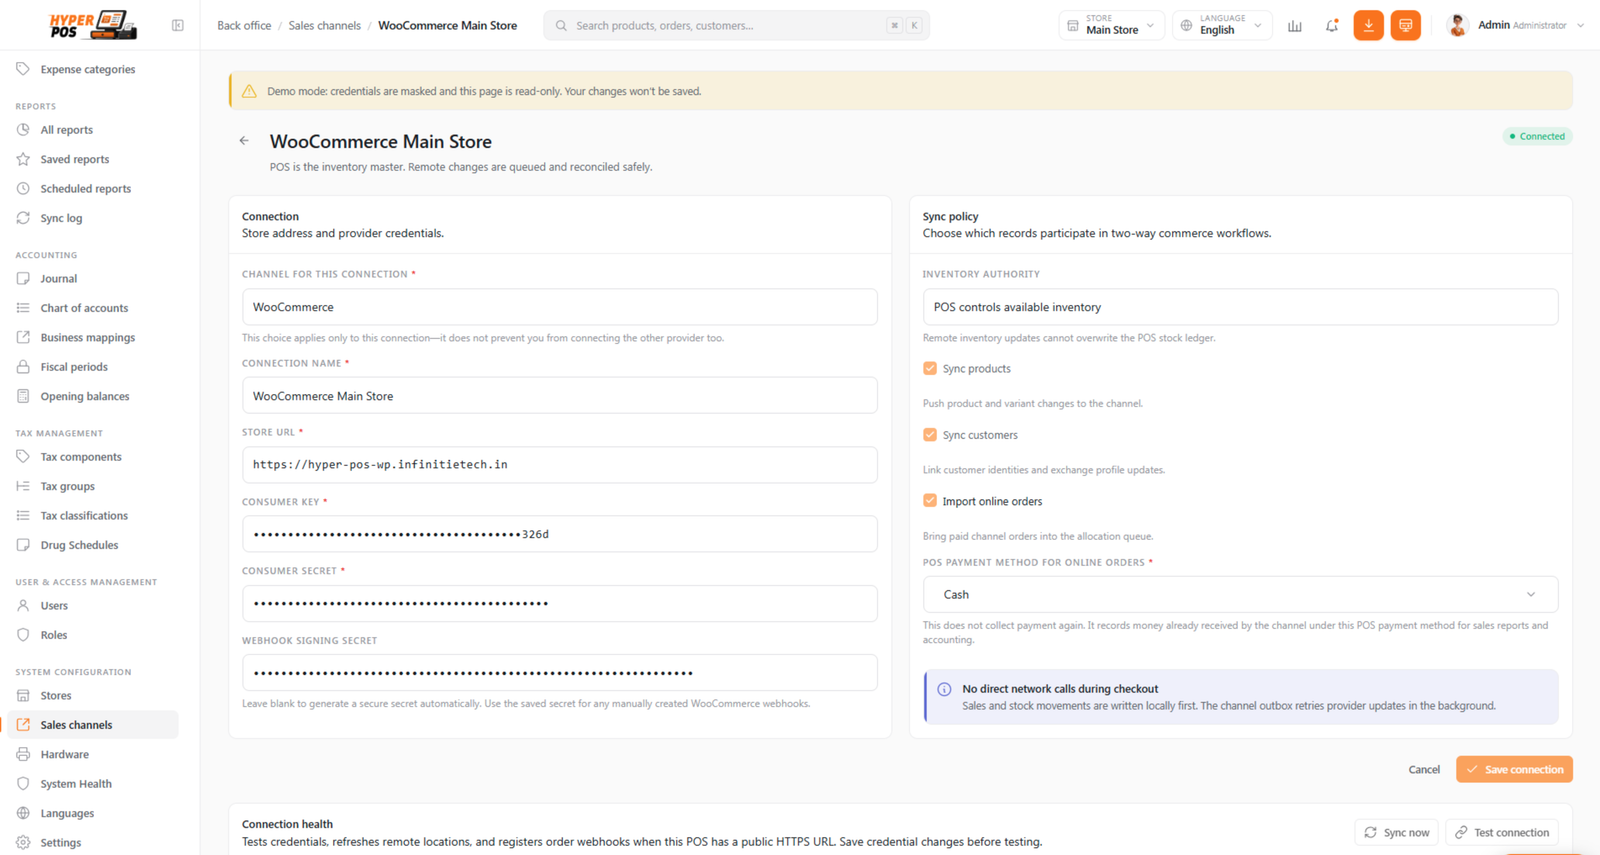Open the orange POS terminal icon button
Screen dimensions: 1600x855
click(x=1405, y=25)
